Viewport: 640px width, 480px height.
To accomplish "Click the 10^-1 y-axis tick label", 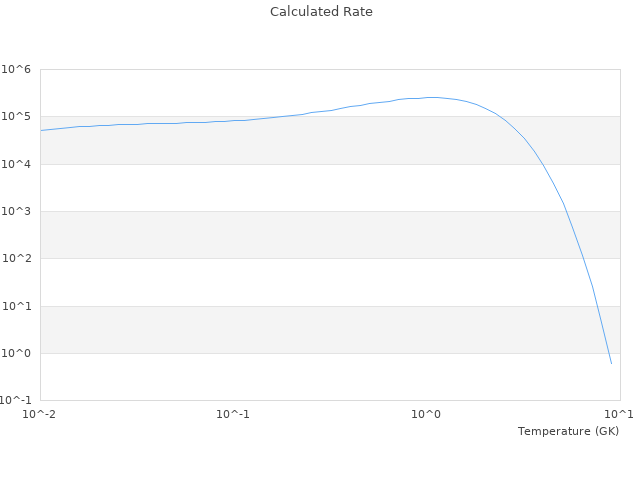I will (x=18, y=401).
